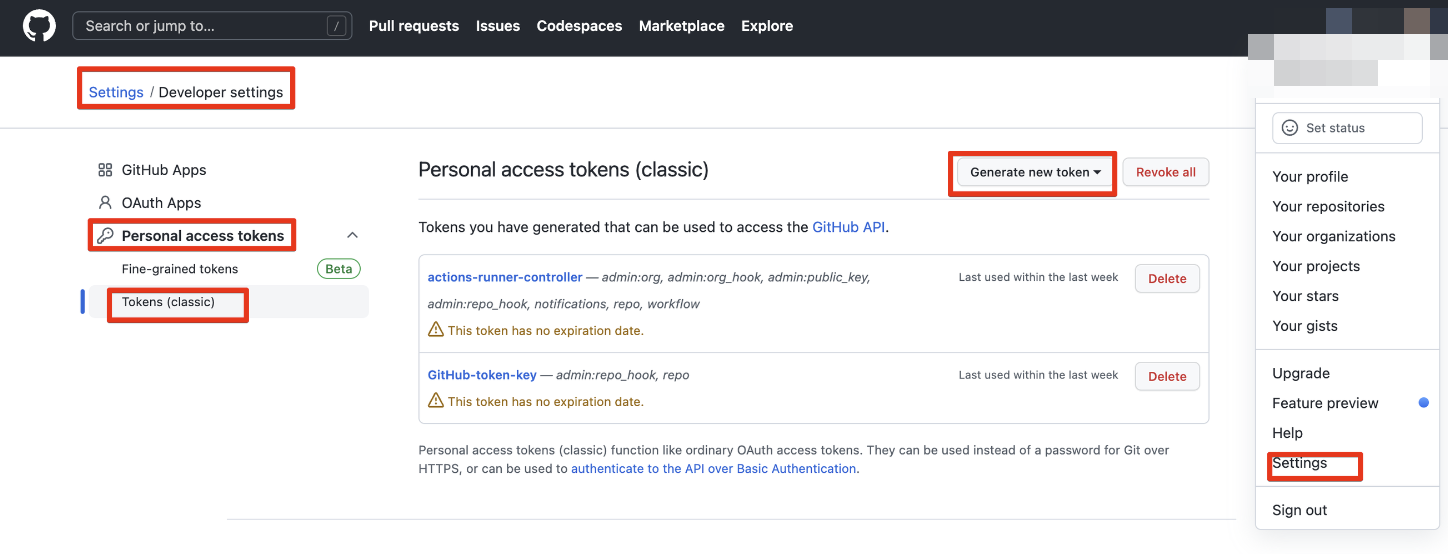Open the GitHub API link
This screenshot has width=1448, height=554.
click(848, 227)
